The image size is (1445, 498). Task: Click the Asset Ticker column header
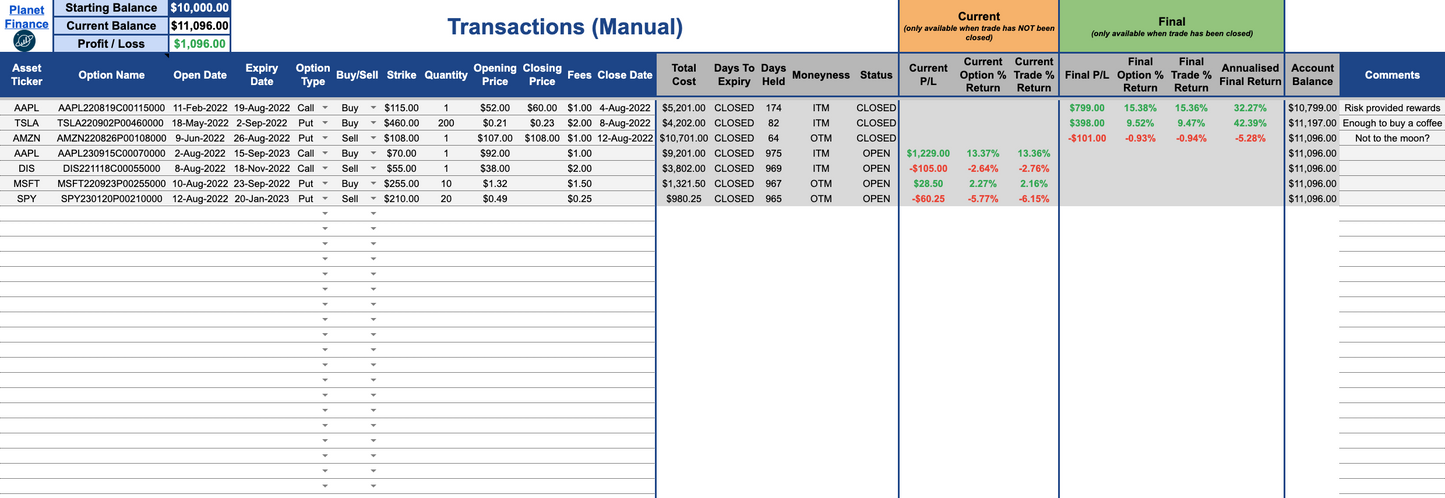pos(27,75)
